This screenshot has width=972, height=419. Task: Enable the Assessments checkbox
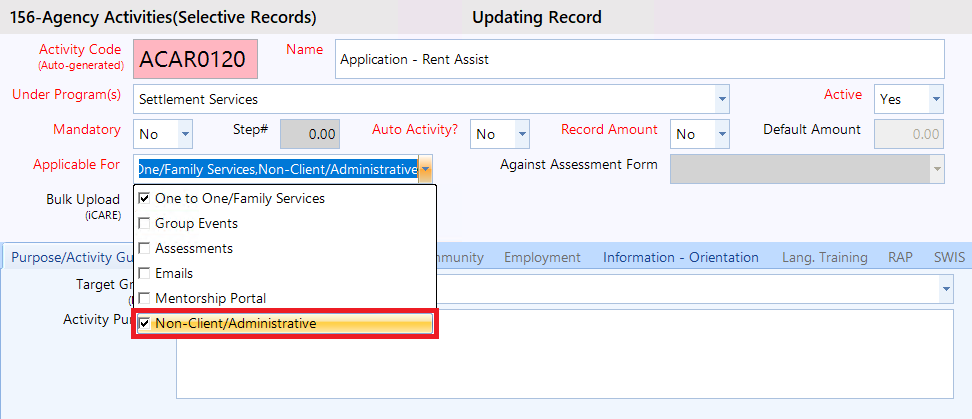145,248
